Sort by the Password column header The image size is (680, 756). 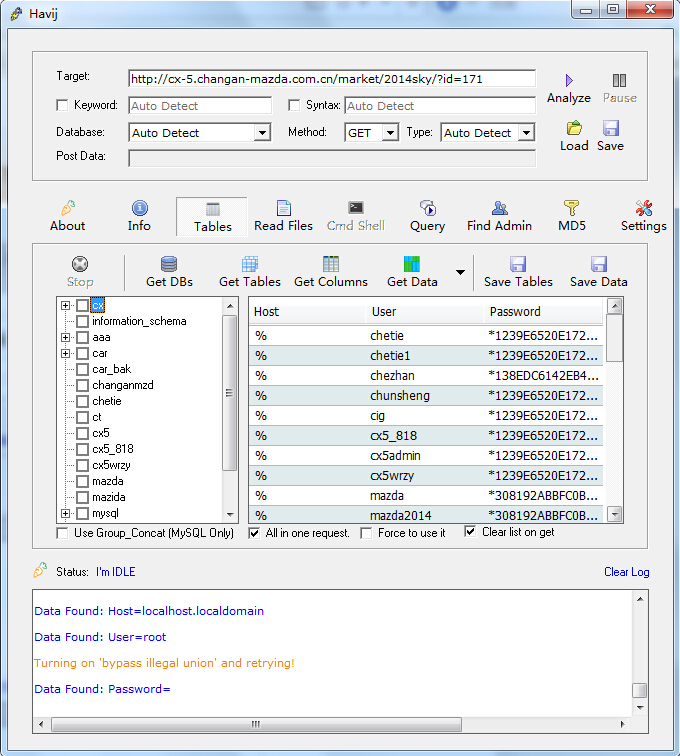click(544, 312)
